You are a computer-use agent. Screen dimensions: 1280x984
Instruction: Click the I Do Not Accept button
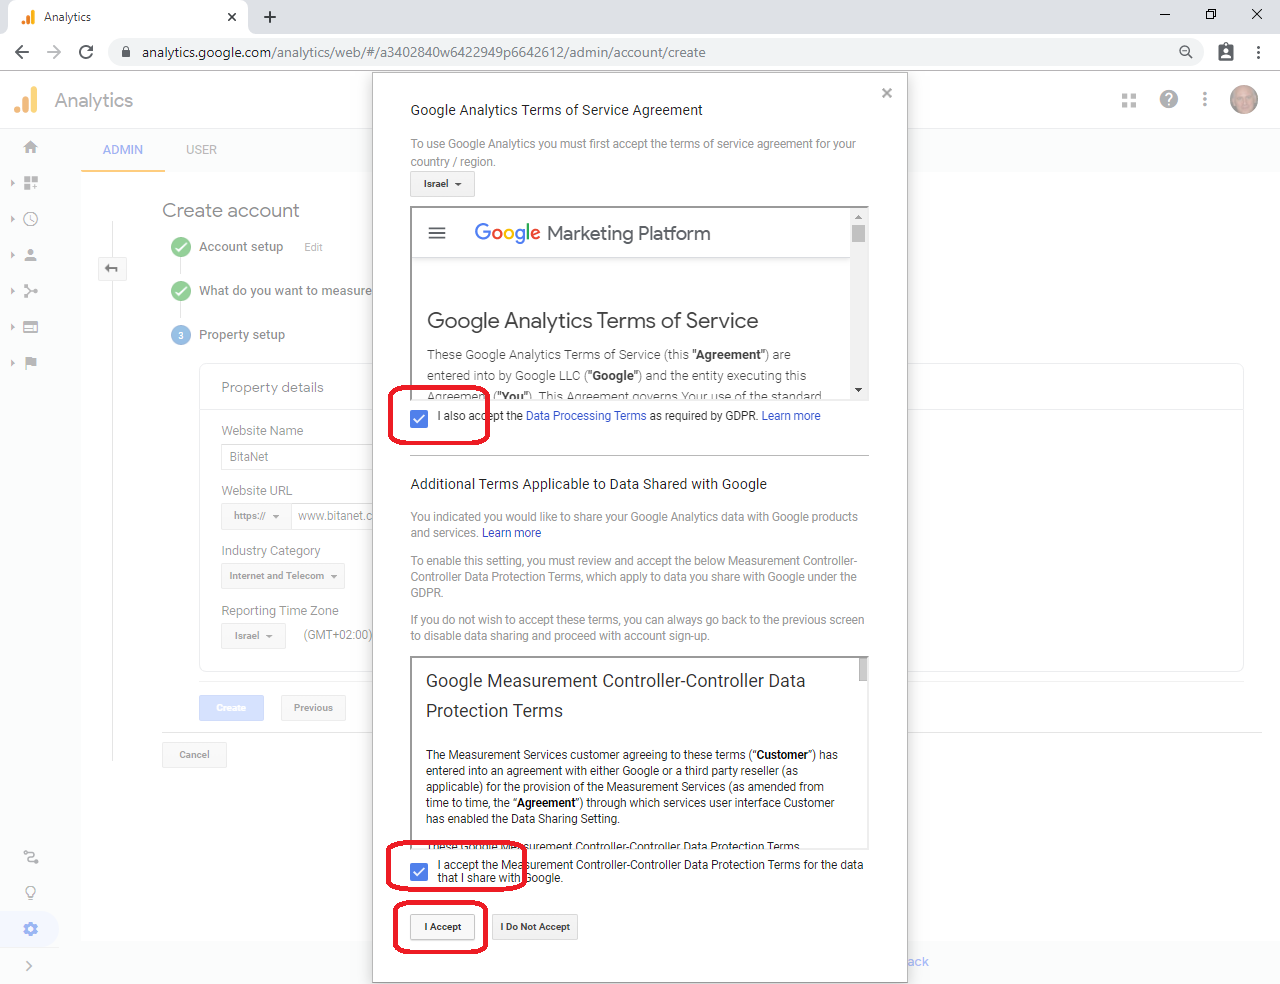[x=535, y=927]
